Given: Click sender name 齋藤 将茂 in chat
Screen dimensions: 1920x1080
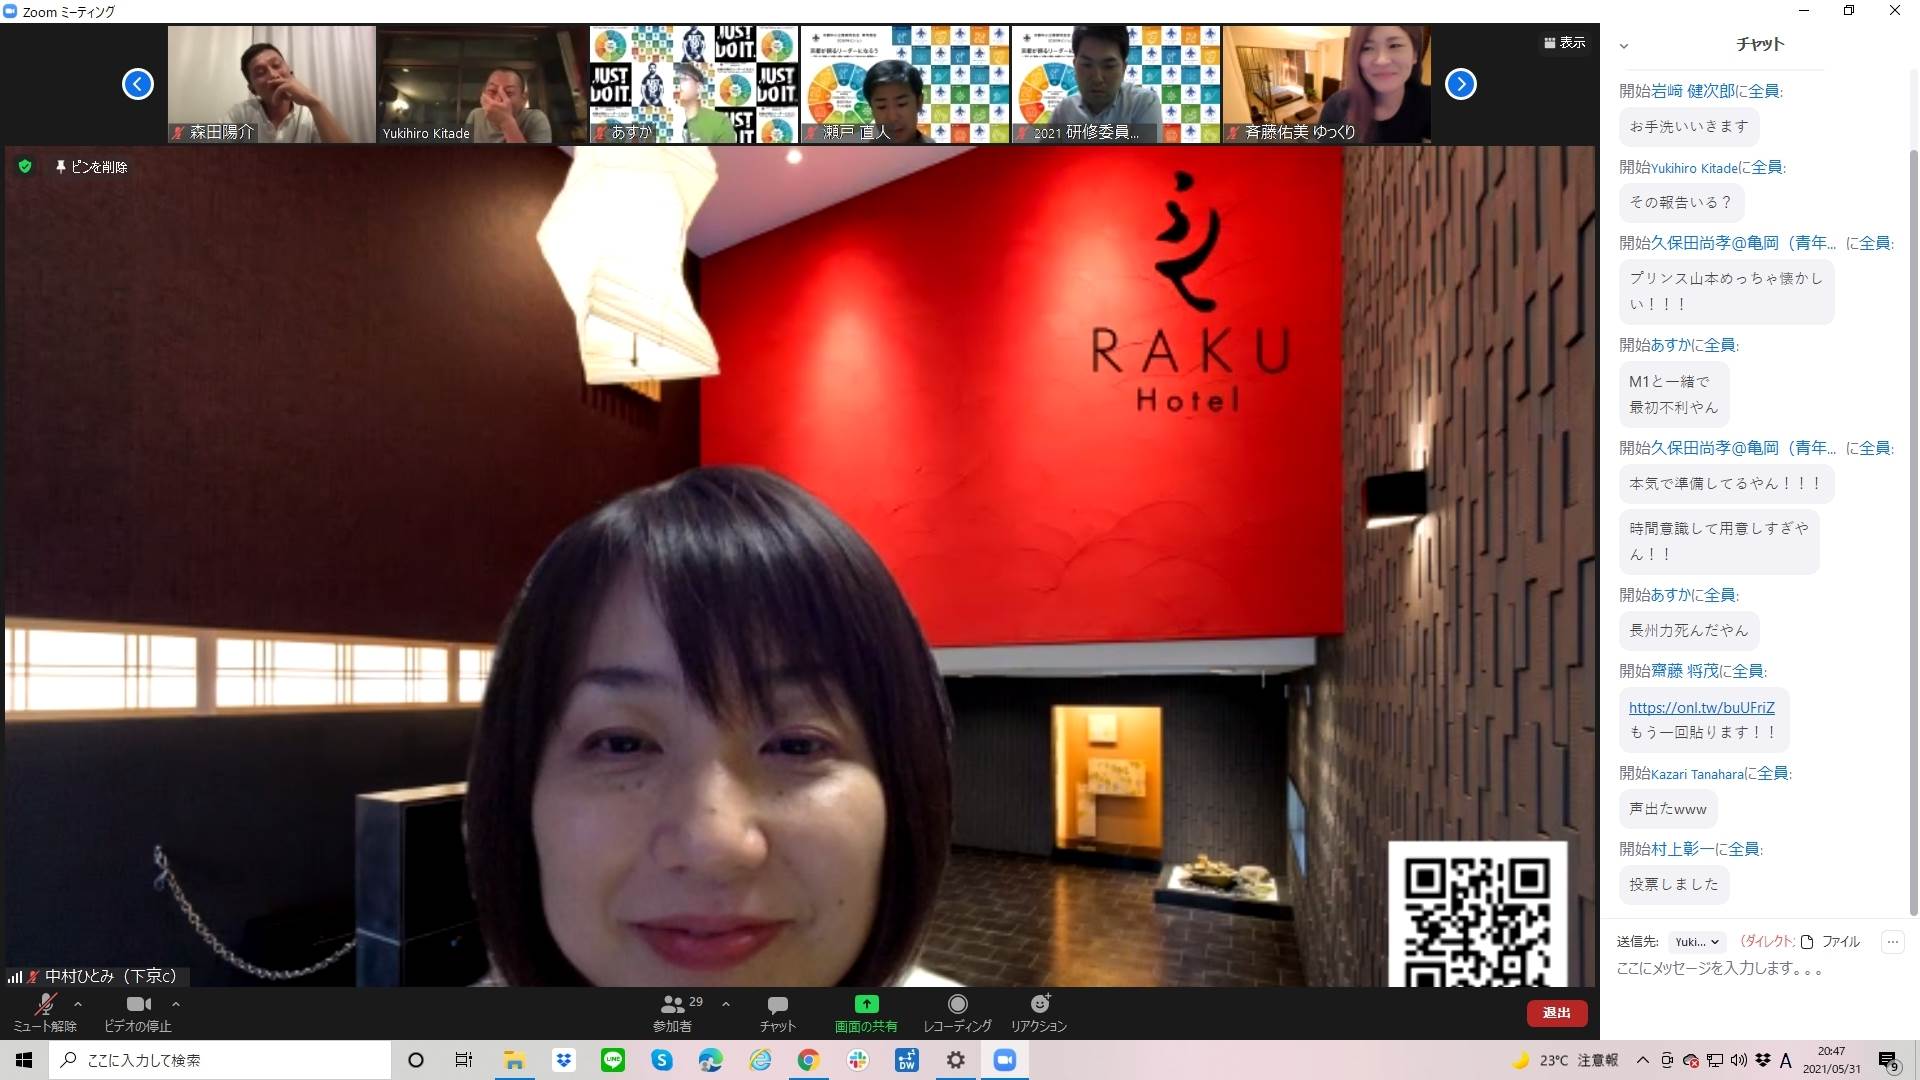Looking at the screenshot, I should click(1685, 671).
